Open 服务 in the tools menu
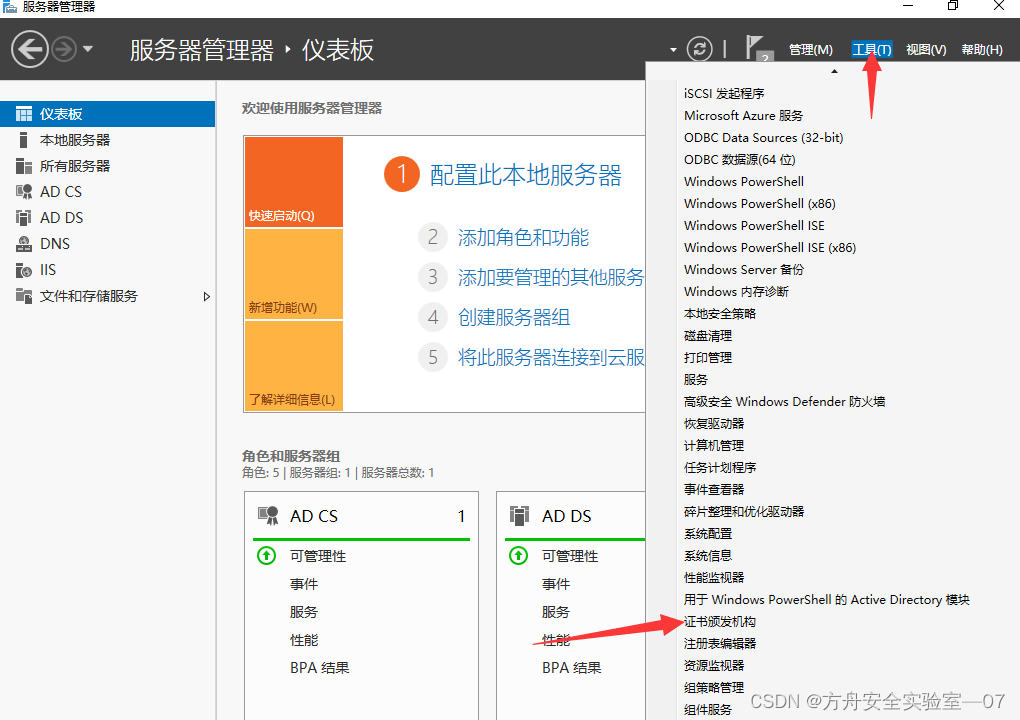 coord(695,380)
